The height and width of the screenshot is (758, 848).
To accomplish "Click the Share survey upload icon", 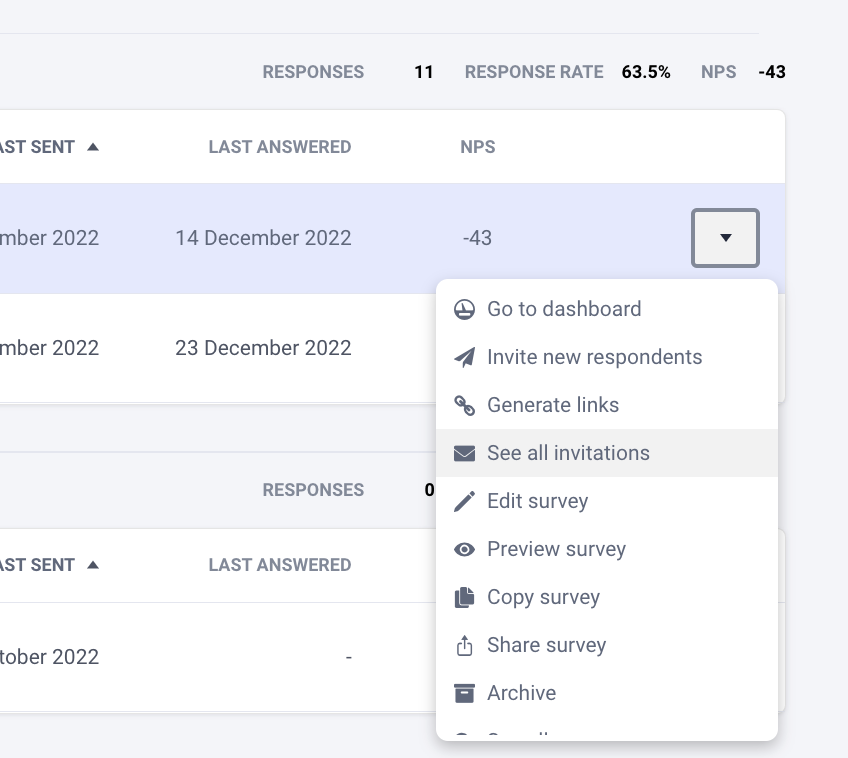I will pyautogui.click(x=464, y=646).
